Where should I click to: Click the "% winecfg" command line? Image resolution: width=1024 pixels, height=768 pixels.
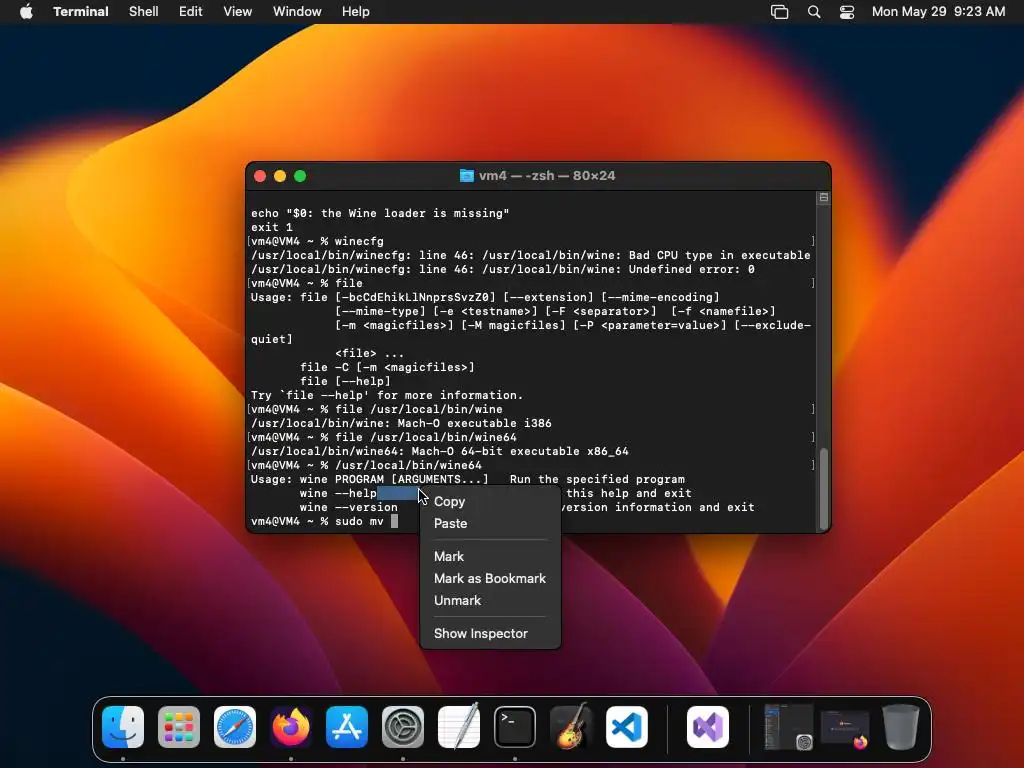click(317, 241)
